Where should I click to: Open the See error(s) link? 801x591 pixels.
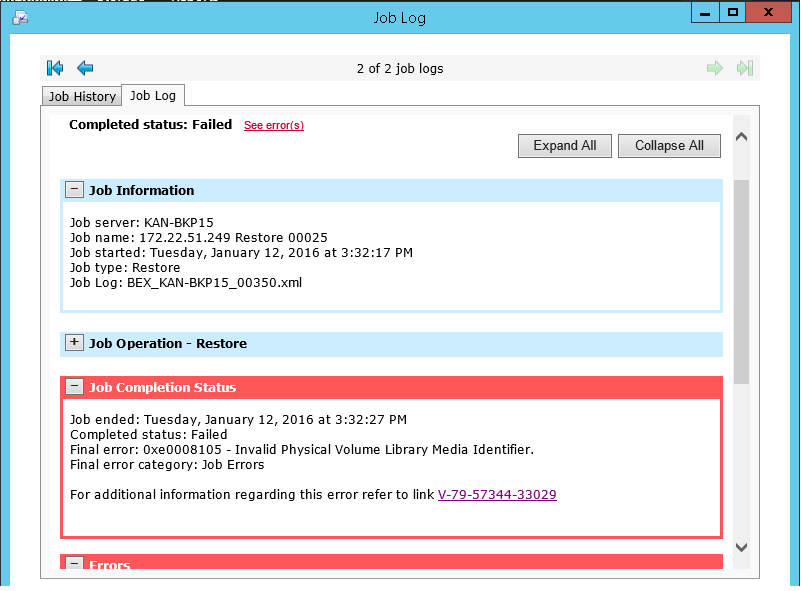(273, 126)
